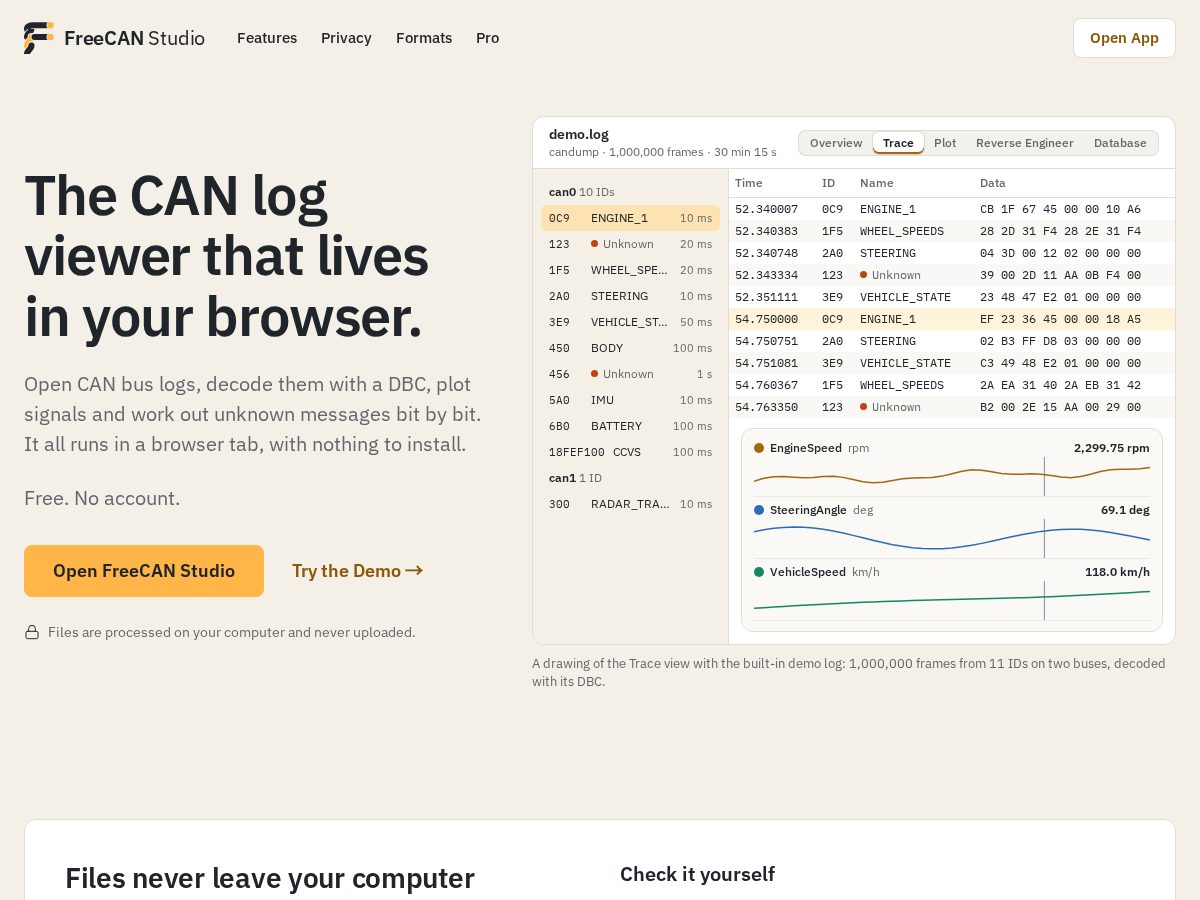
Task: Click trace row with time 54.763350
Action: click(952, 407)
